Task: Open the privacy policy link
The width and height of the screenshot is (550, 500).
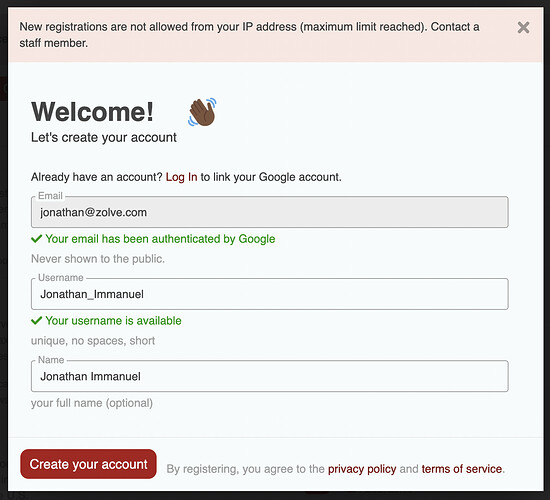Action: 362,469
